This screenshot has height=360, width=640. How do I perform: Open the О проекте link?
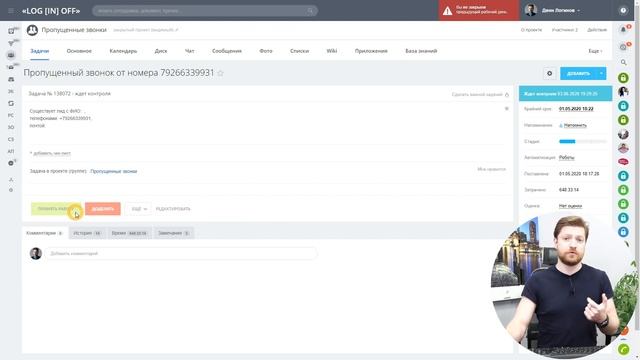point(531,30)
